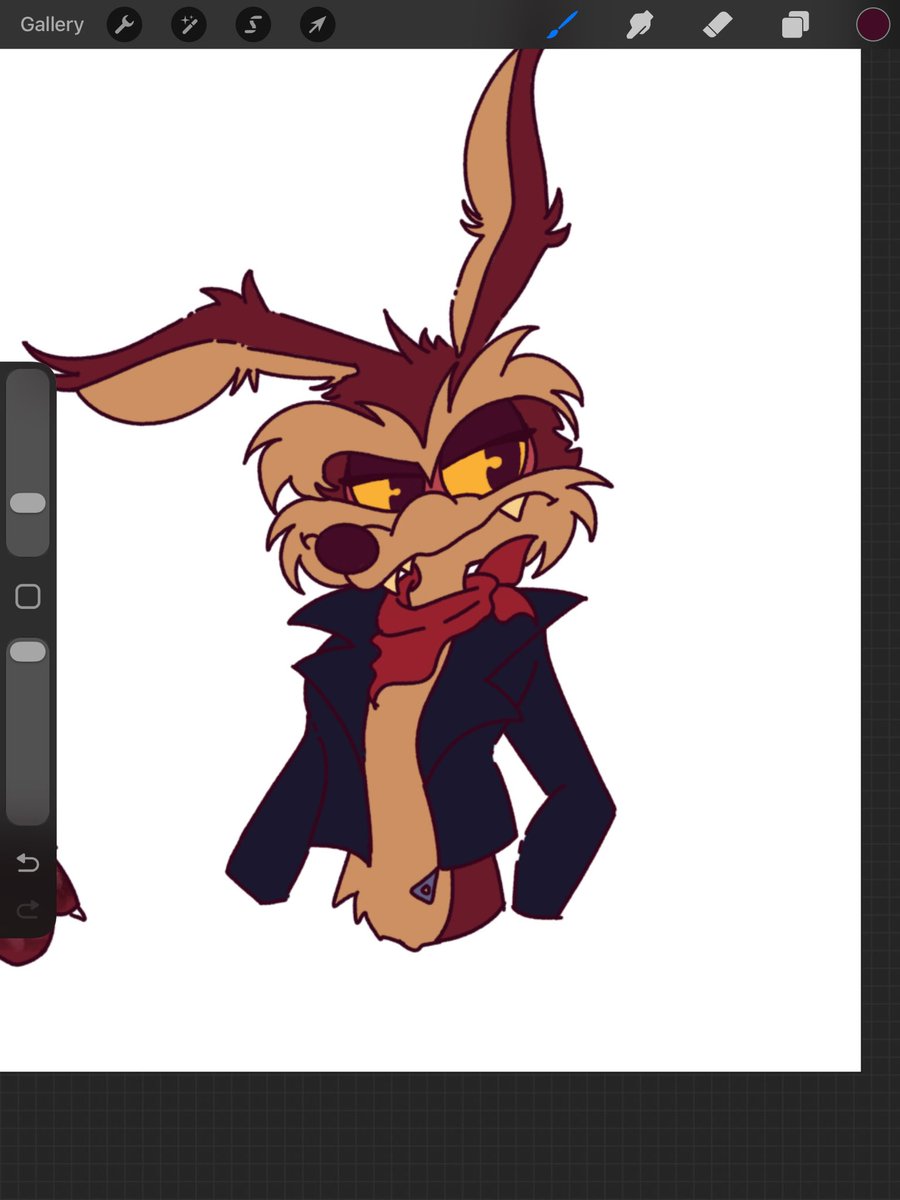Screen dimensions: 900x1200
Task: Open the Actions wrench menu
Action: 125,24
